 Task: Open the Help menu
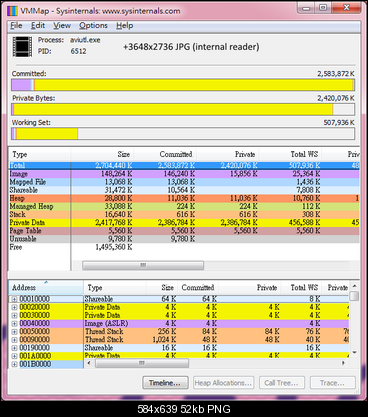coord(125,26)
